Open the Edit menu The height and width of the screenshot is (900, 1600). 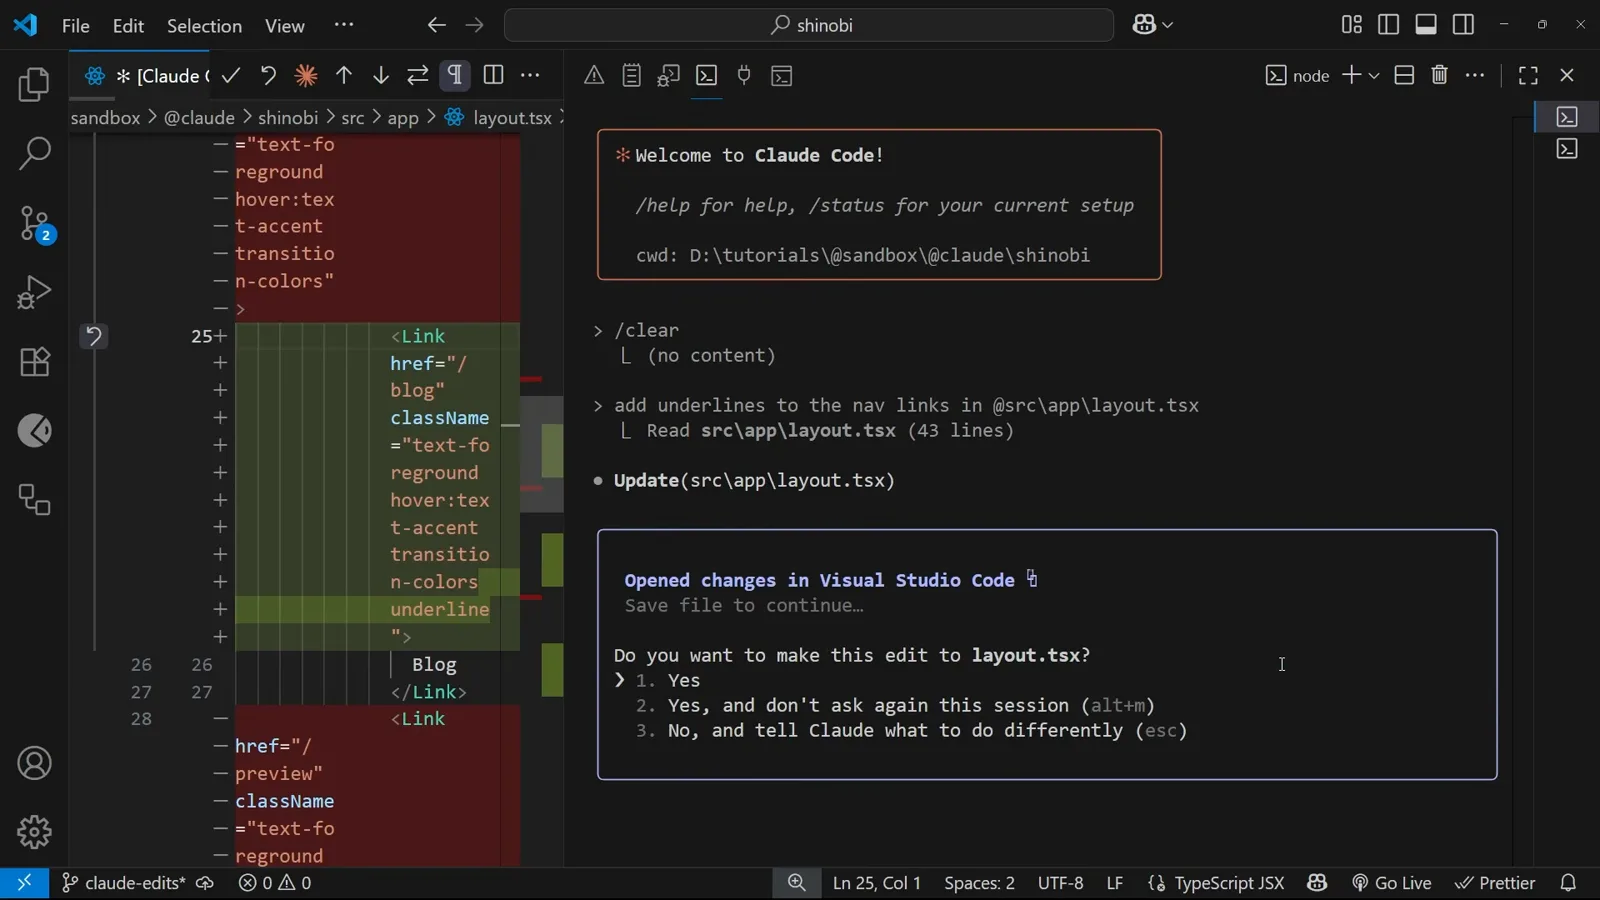pos(128,25)
